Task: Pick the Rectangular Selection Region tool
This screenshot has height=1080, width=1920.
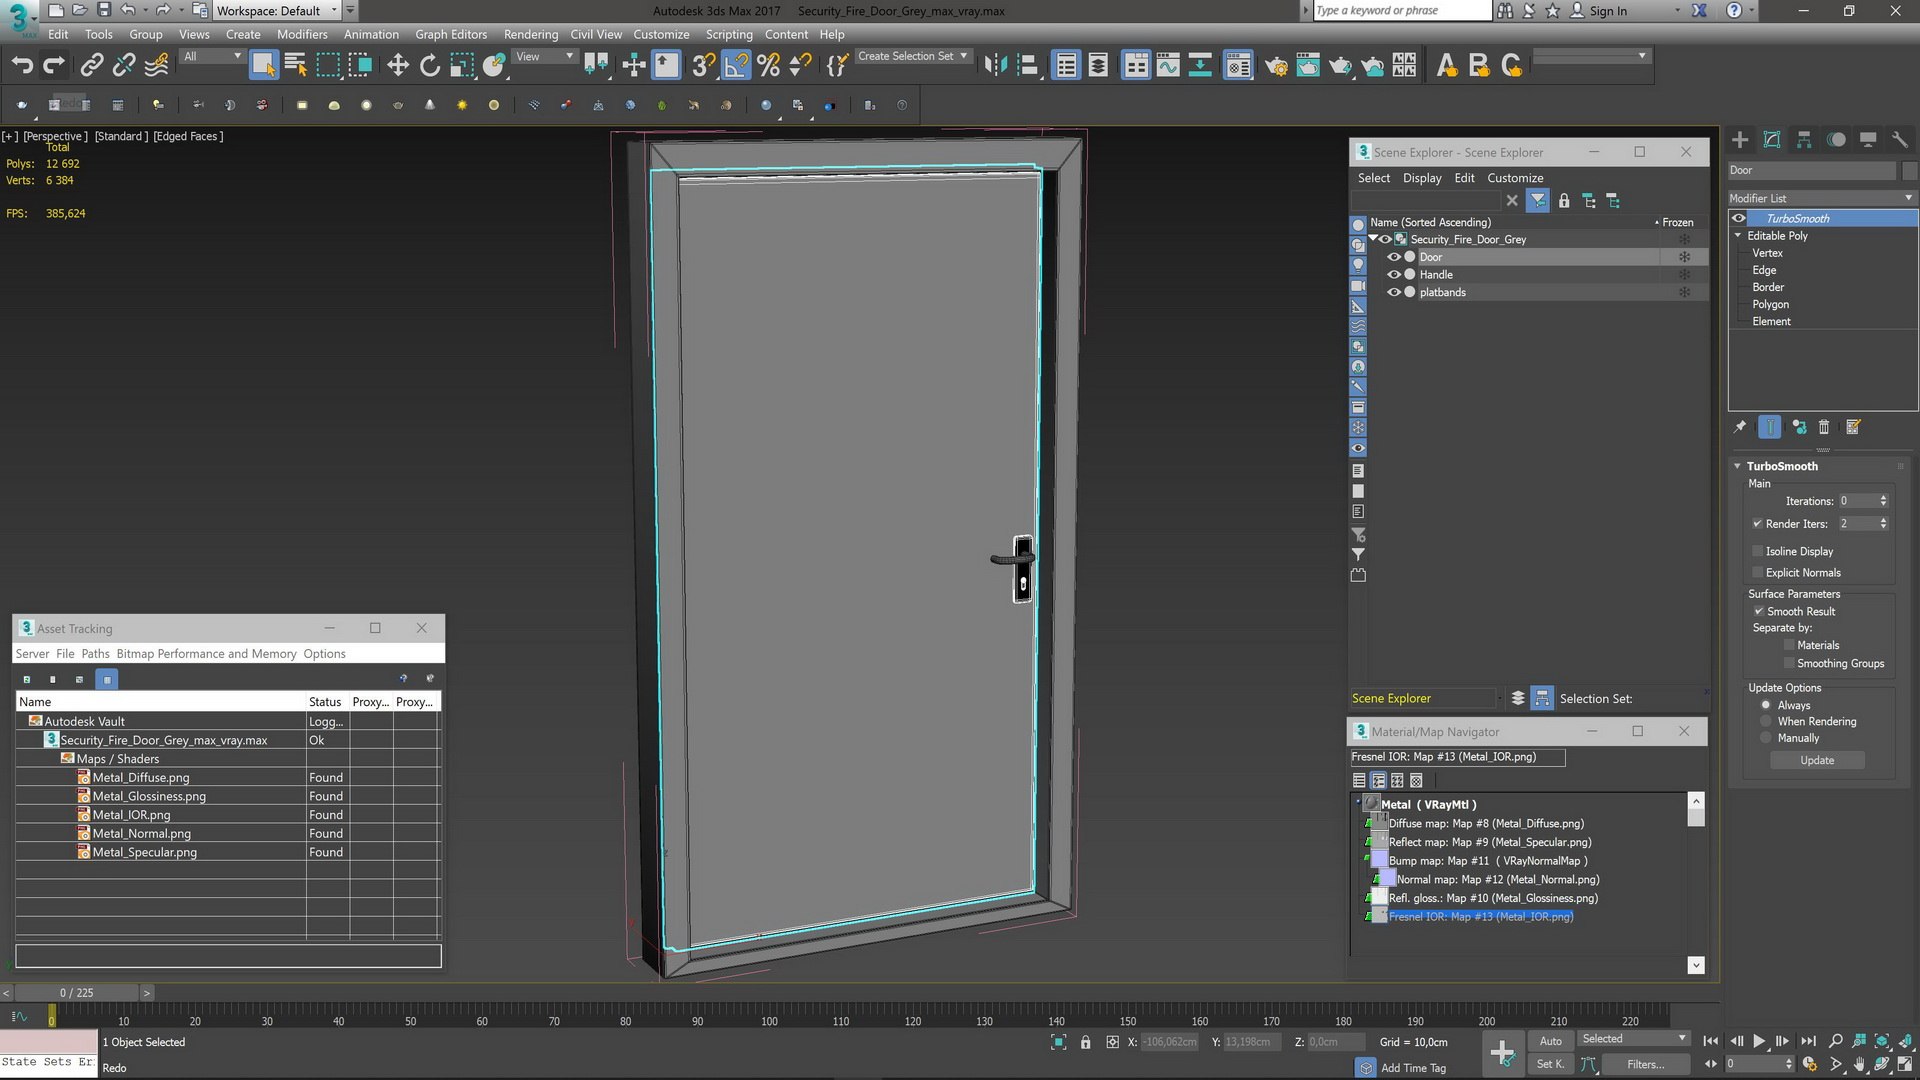Action: pyautogui.click(x=328, y=66)
